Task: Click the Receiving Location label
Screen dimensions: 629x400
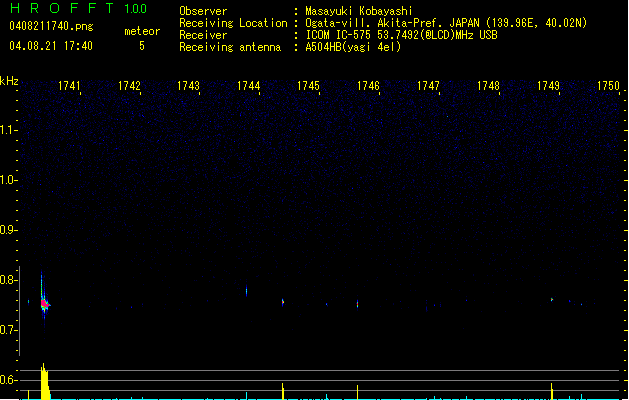Action: (233, 23)
